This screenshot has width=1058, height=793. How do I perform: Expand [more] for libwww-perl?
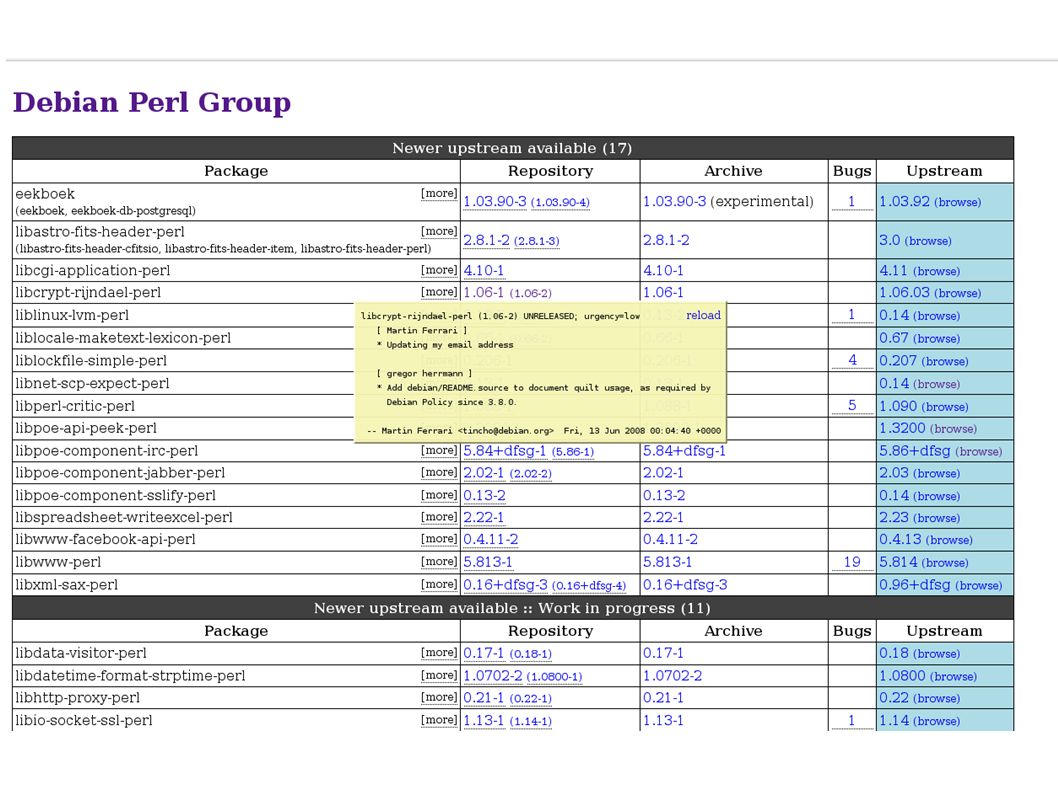point(439,562)
